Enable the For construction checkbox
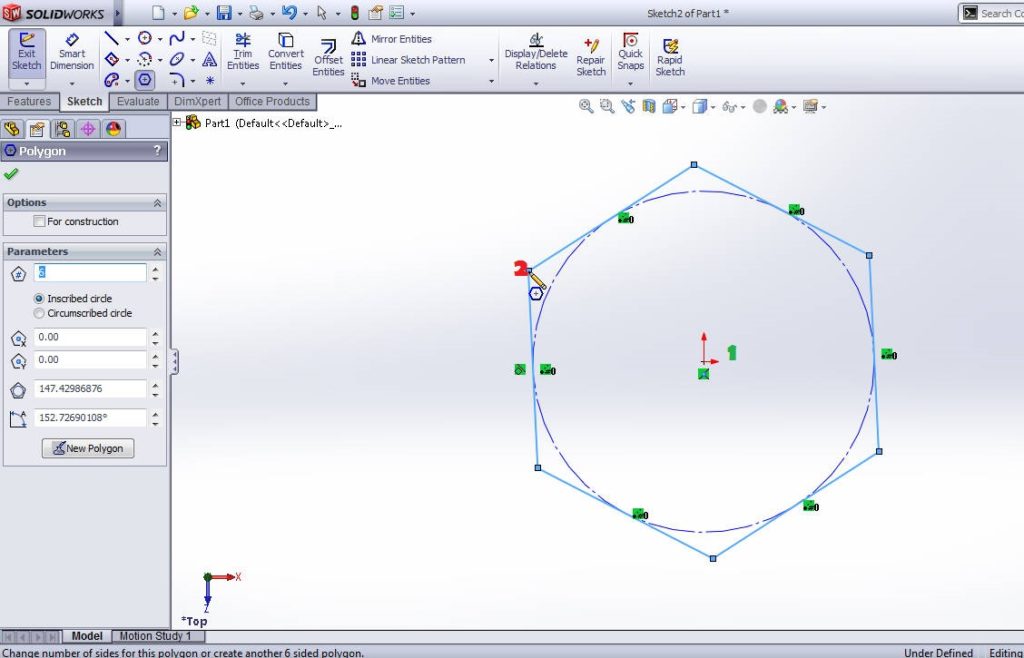Viewport: 1024px width, 658px height. pyautogui.click(x=39, y=221)
